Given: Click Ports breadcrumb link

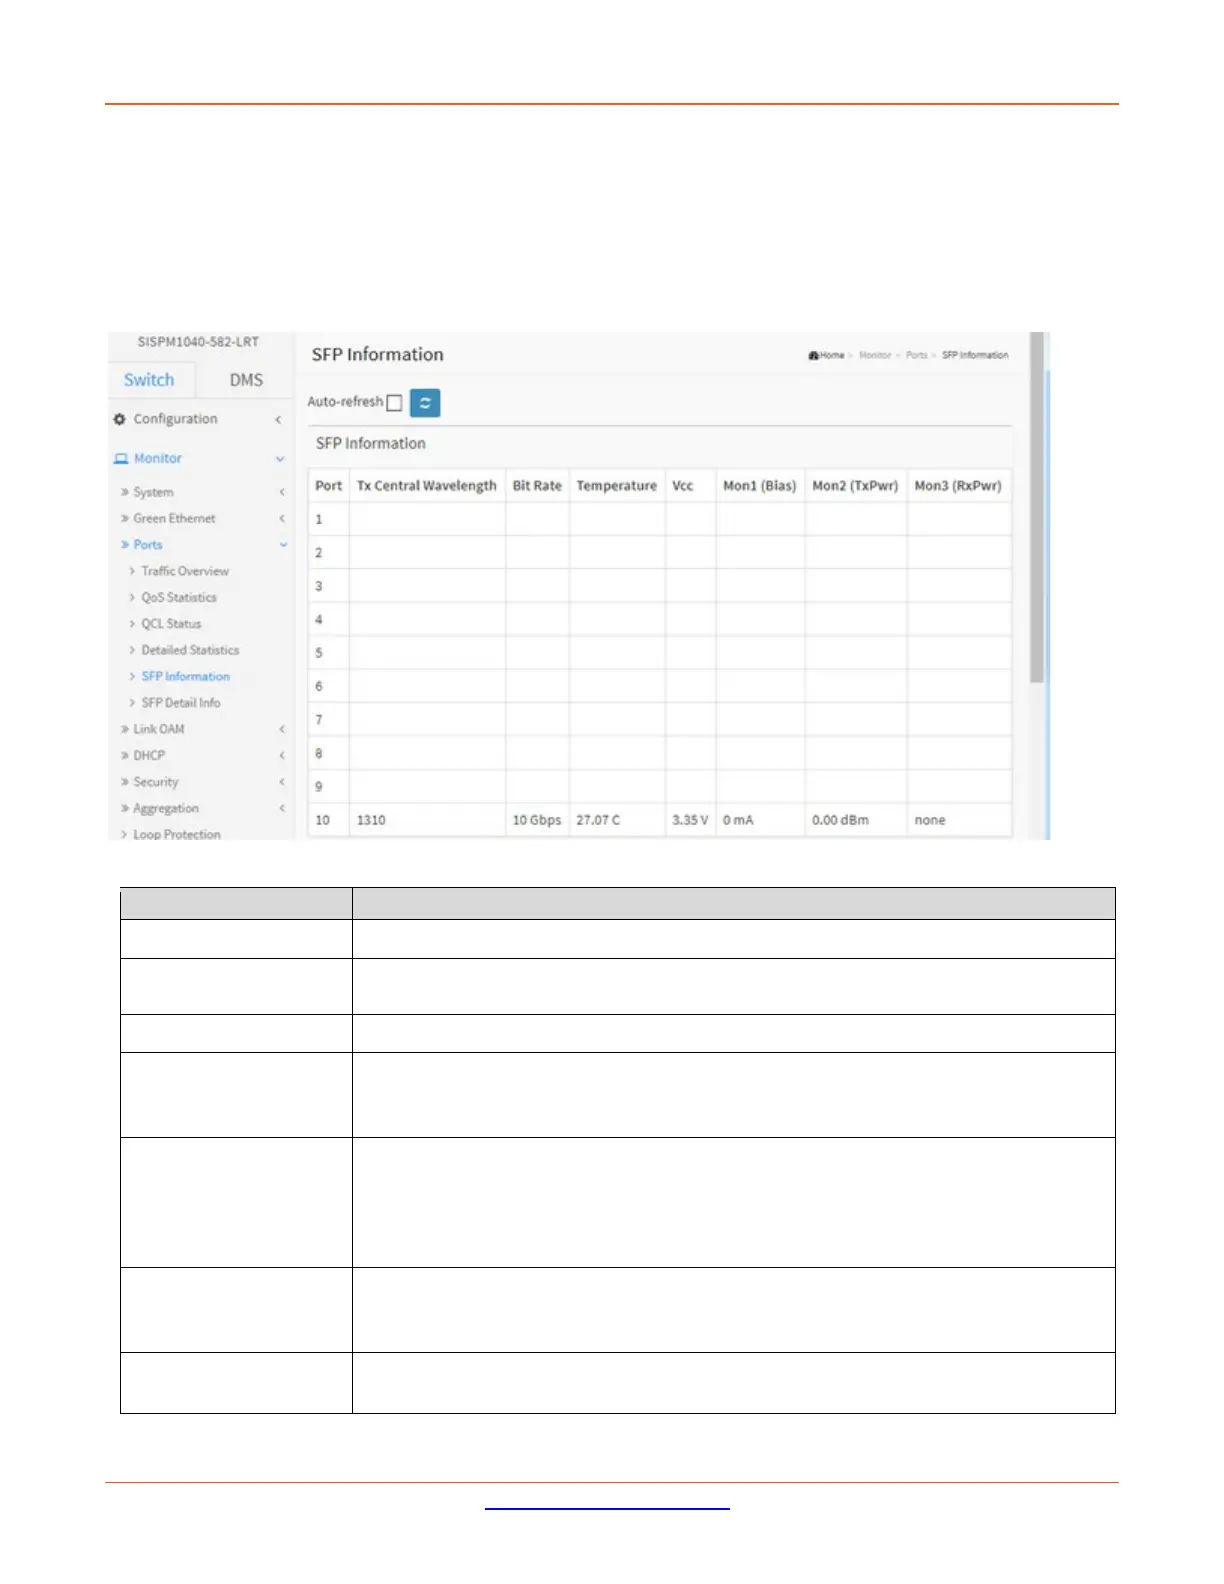Looking at the screenshot, I should pos(916,355).
